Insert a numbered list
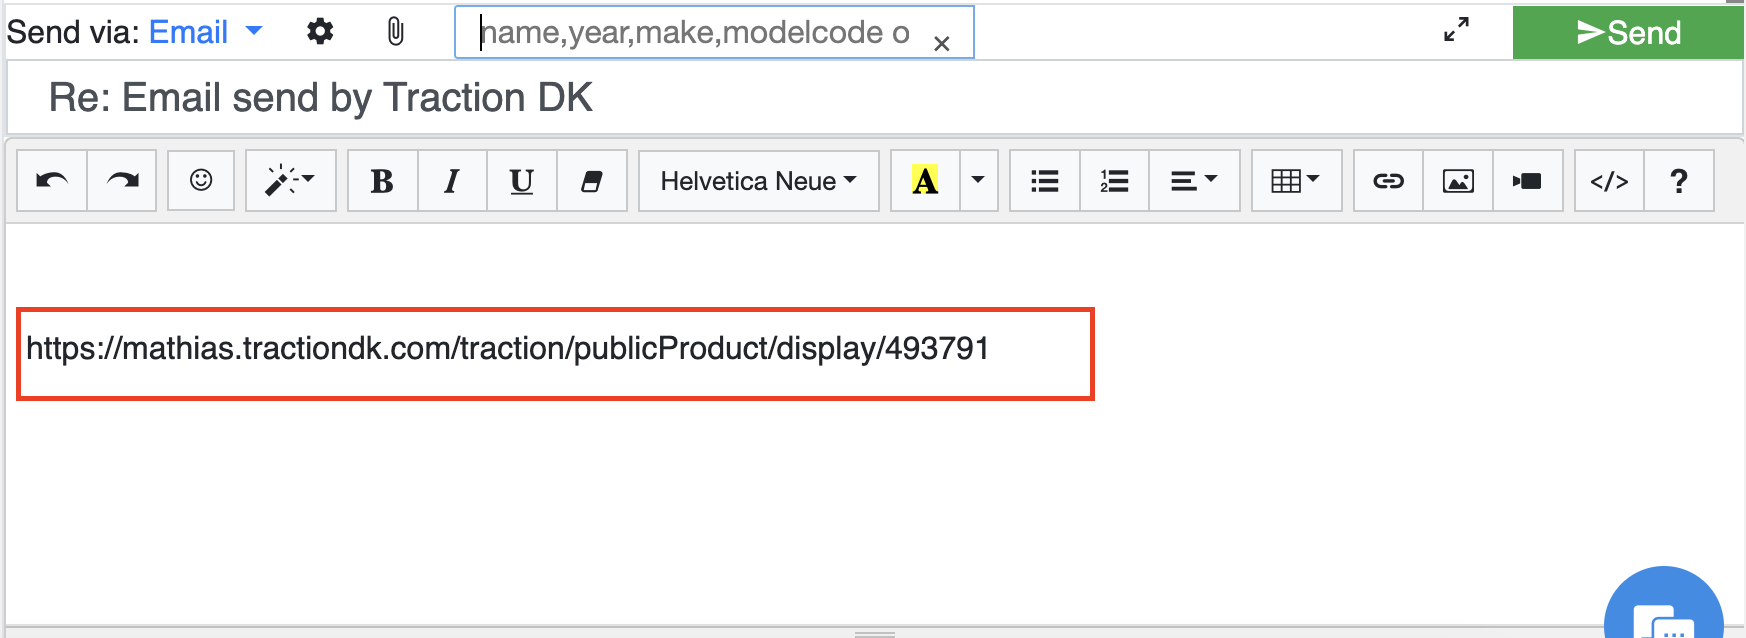 [1115, 181]
